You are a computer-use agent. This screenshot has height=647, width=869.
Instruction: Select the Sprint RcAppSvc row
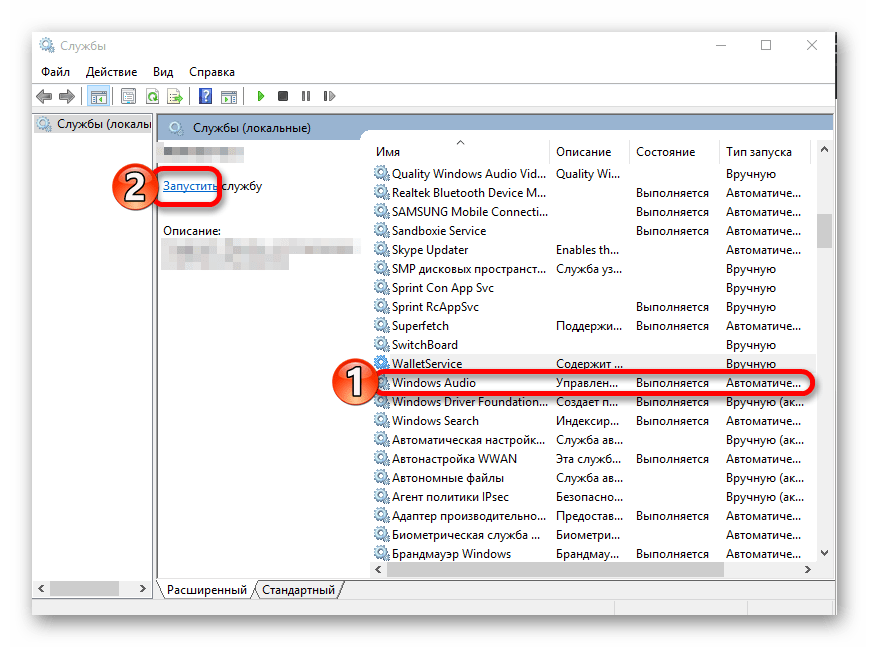(593, 307)
